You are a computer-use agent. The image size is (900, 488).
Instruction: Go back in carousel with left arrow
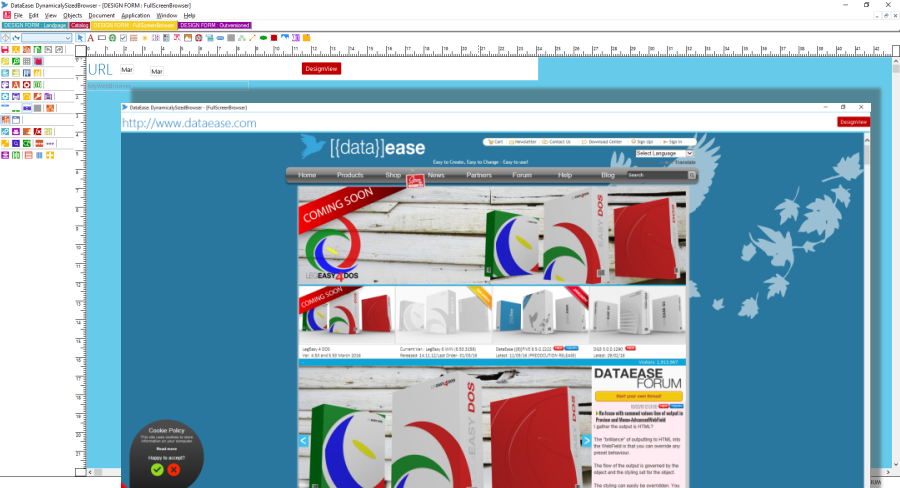tap(304, 440)
